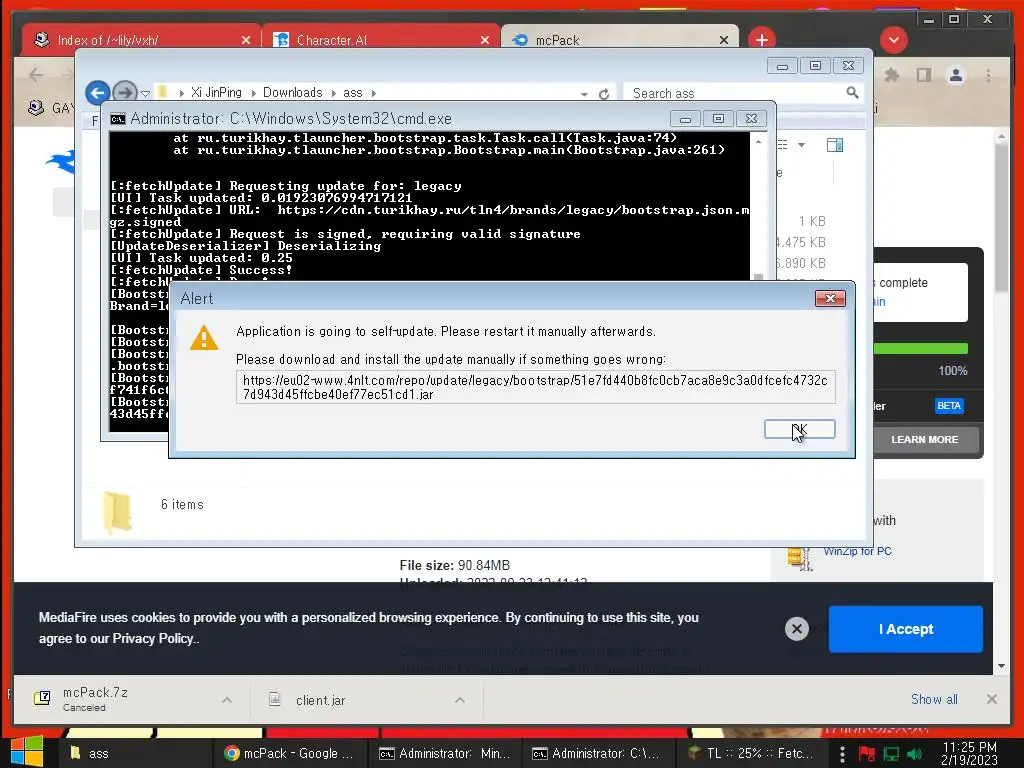Click the WinZip for PC link
Image resolution: width=1024 pixels, height=768 pixels.
tap(857, 551)
